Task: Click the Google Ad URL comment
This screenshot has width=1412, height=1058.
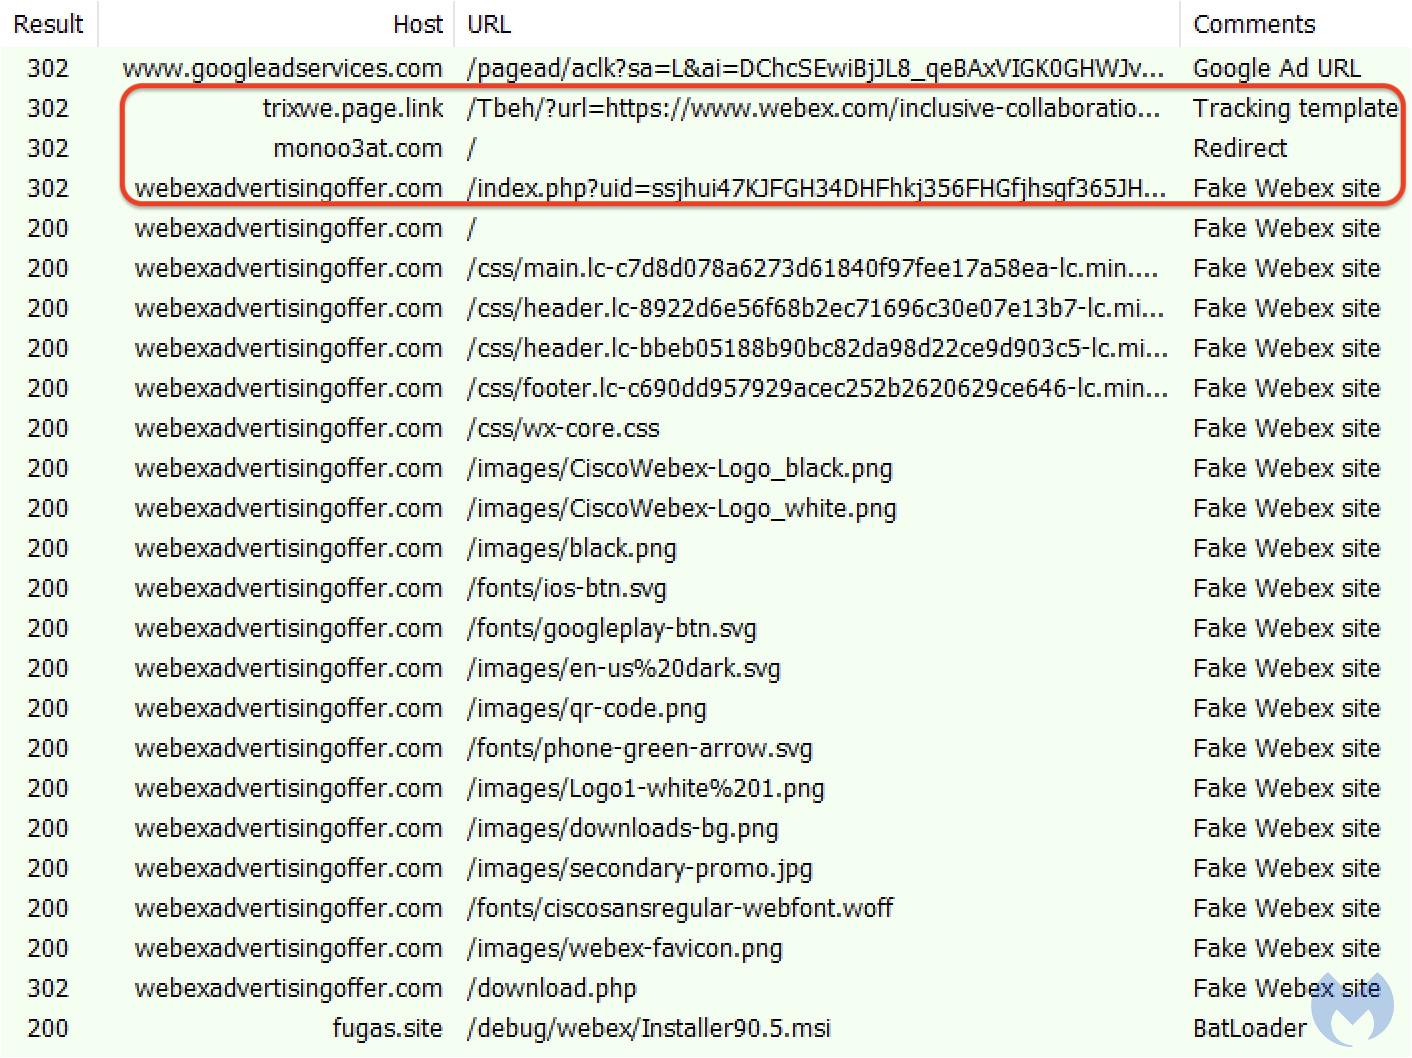Action: coord(1276,68)
